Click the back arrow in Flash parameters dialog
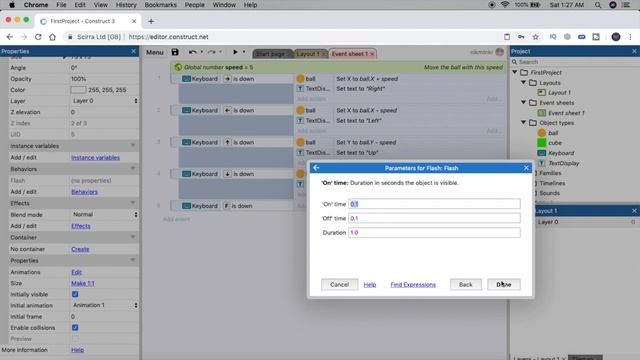The width and height of the screenshot is (640, 360). coord(316,168)
